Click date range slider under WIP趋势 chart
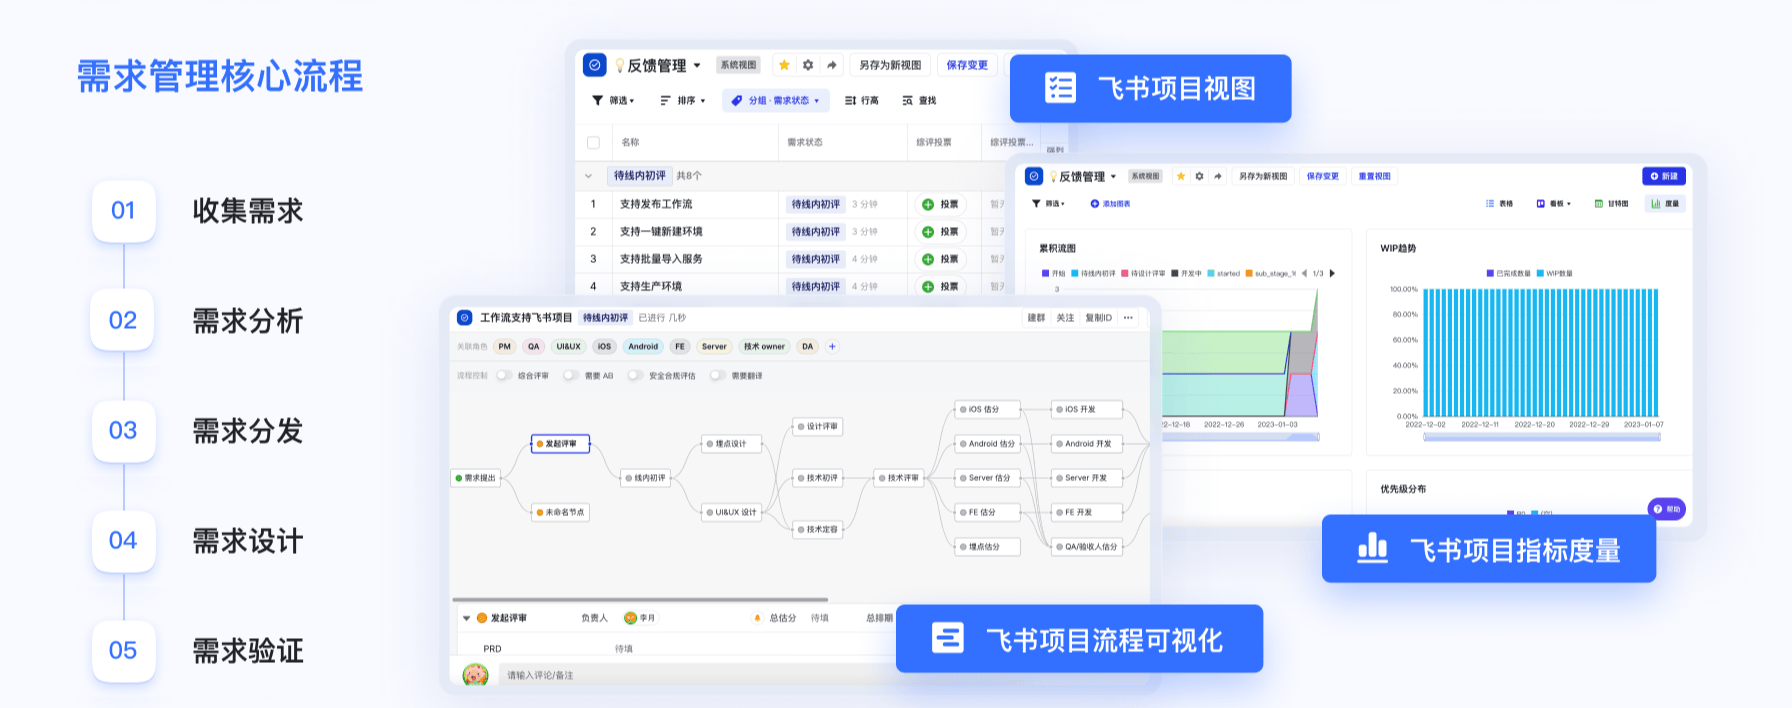 point(1542,437)
